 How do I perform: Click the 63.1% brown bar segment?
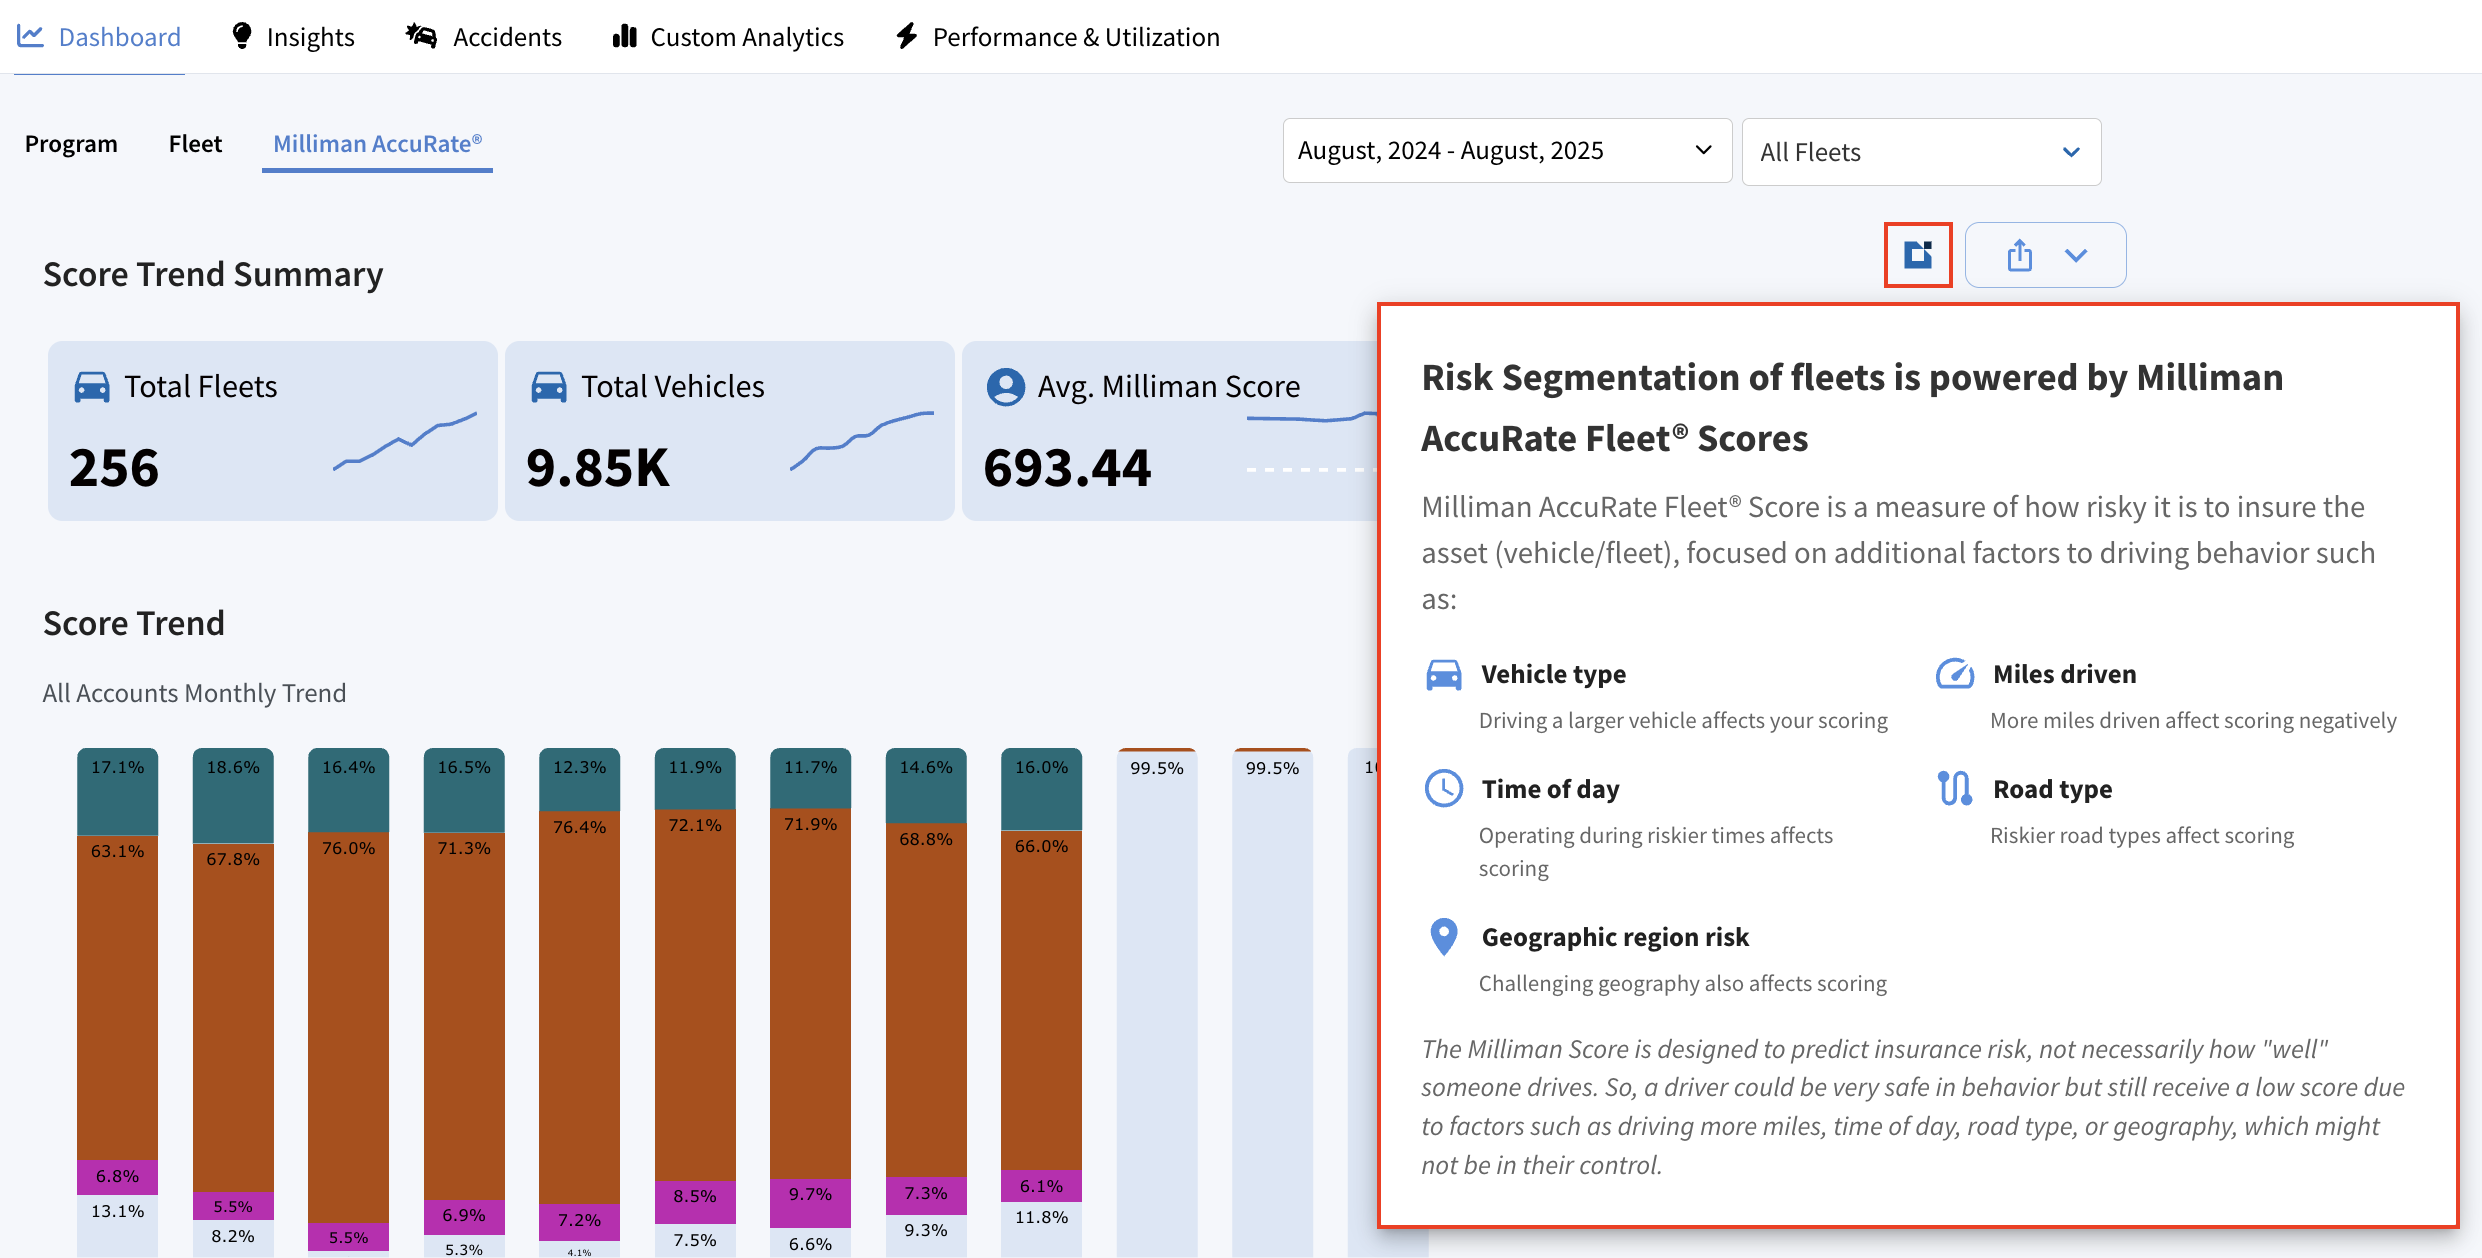click(118, 998)
